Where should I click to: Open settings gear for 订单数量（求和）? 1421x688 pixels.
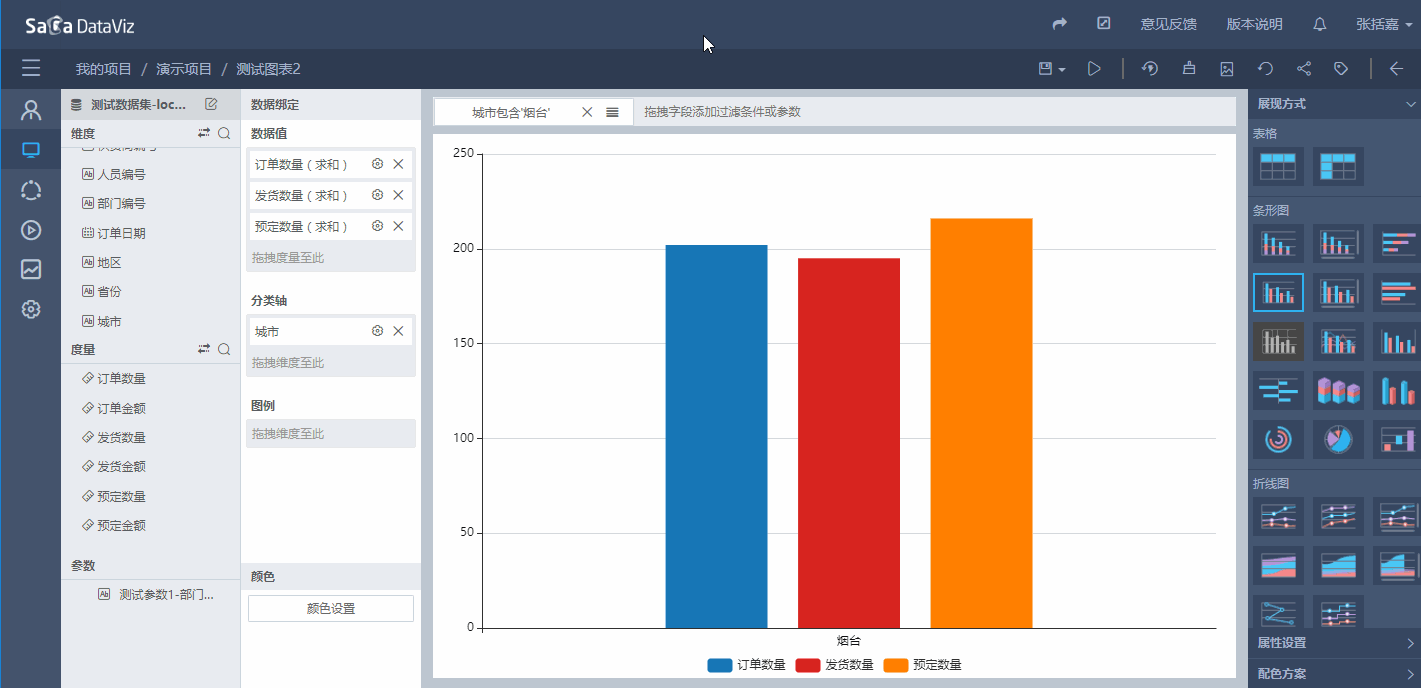(x=377, y=164)
